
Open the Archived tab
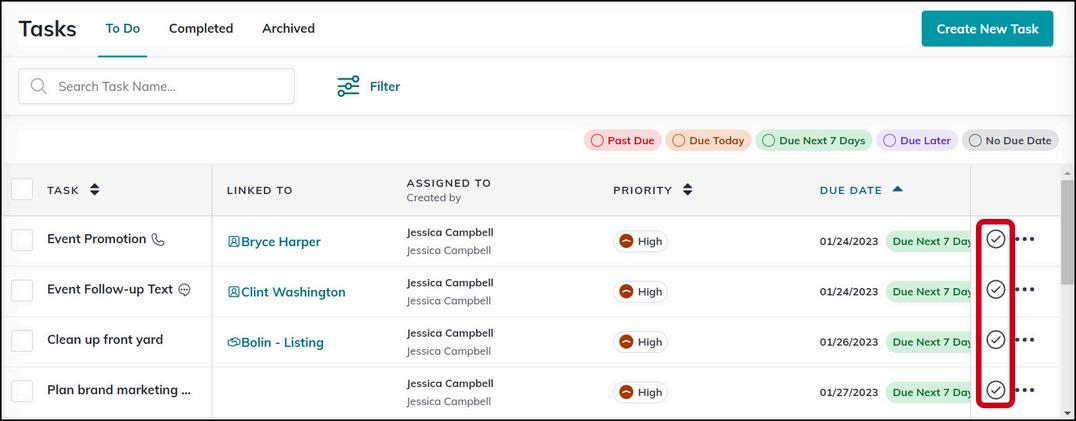point(288,28)
